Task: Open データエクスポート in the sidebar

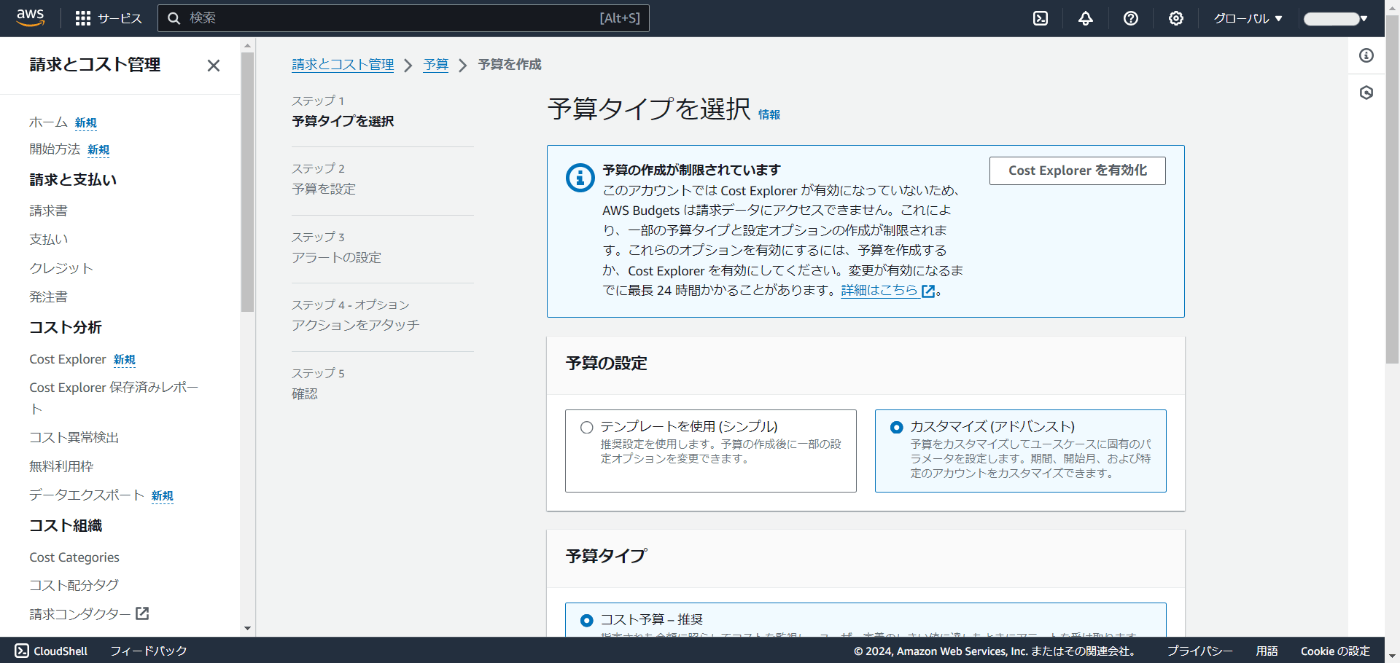Action: pos(87,495)
